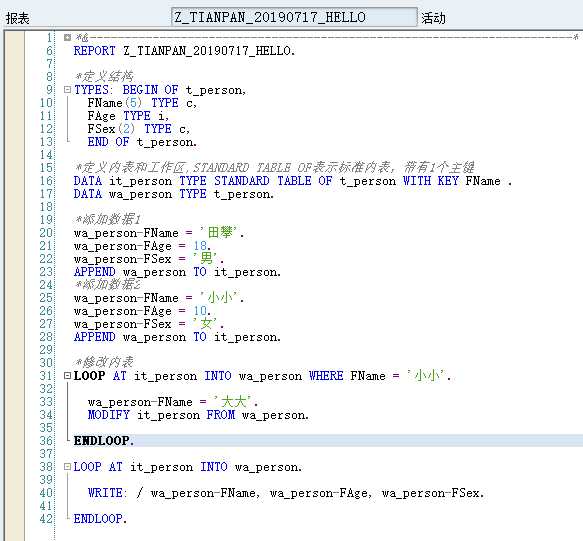This screenshot has width=583, height=541.
Task: Click 'MODIFY it_person FROM wa_person.' line
Action: pyautogui.click(x=198, y=415)
